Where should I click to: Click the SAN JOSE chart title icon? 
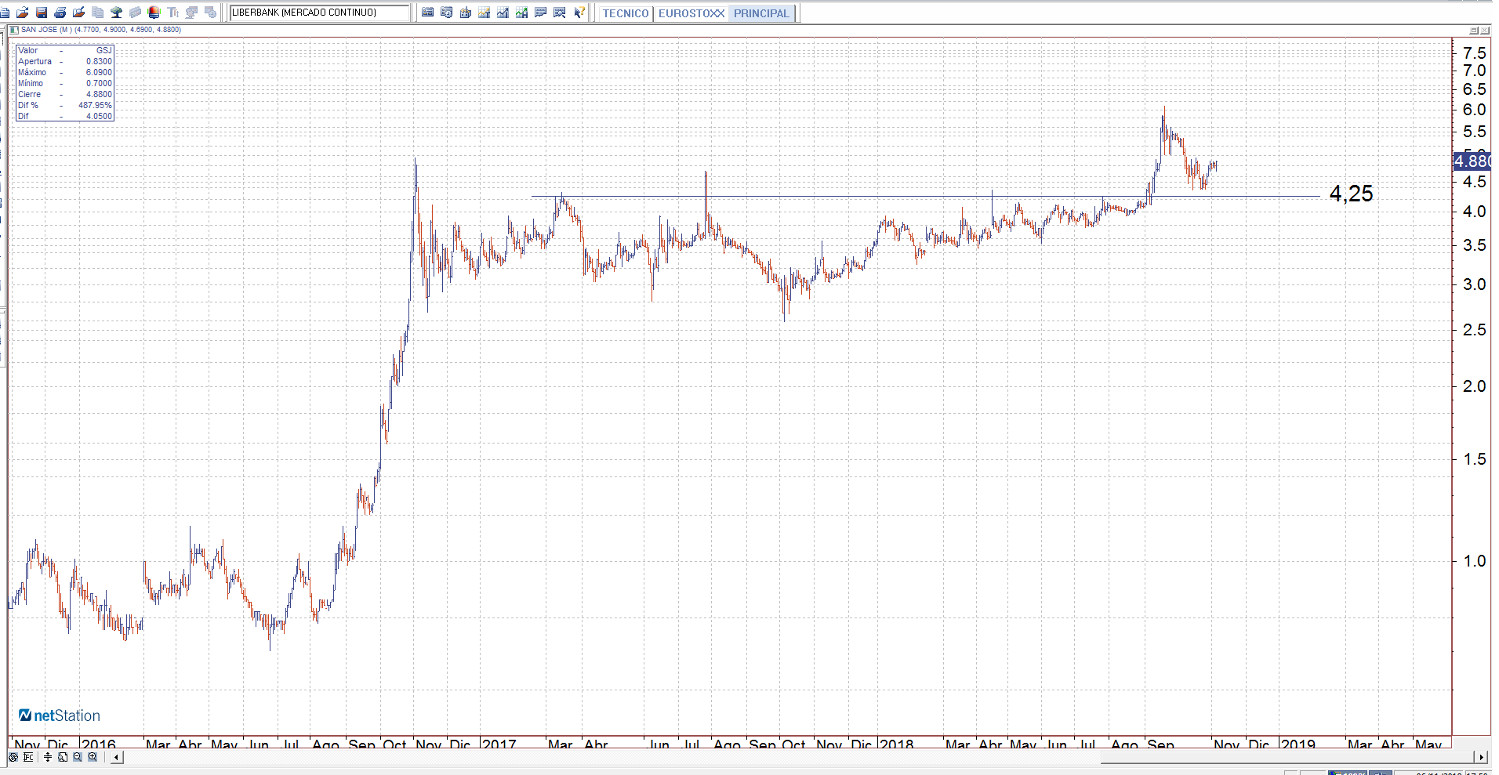[x=14, y=30]
